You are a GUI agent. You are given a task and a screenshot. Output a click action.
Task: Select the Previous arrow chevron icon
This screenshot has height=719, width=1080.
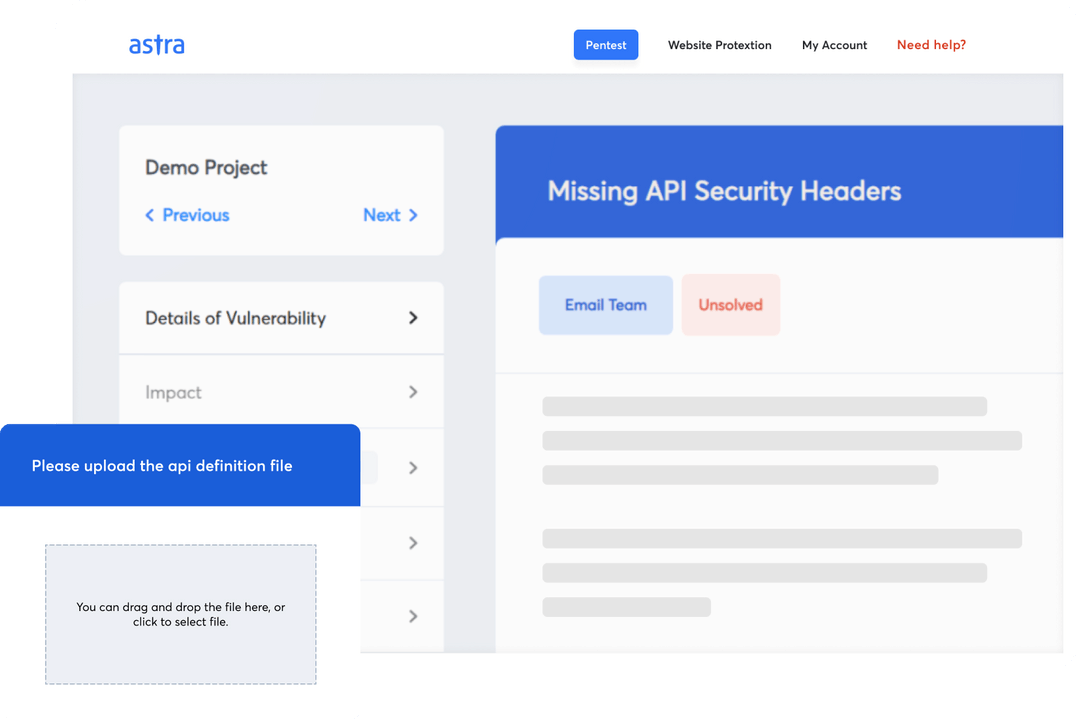tap(150, 215)
